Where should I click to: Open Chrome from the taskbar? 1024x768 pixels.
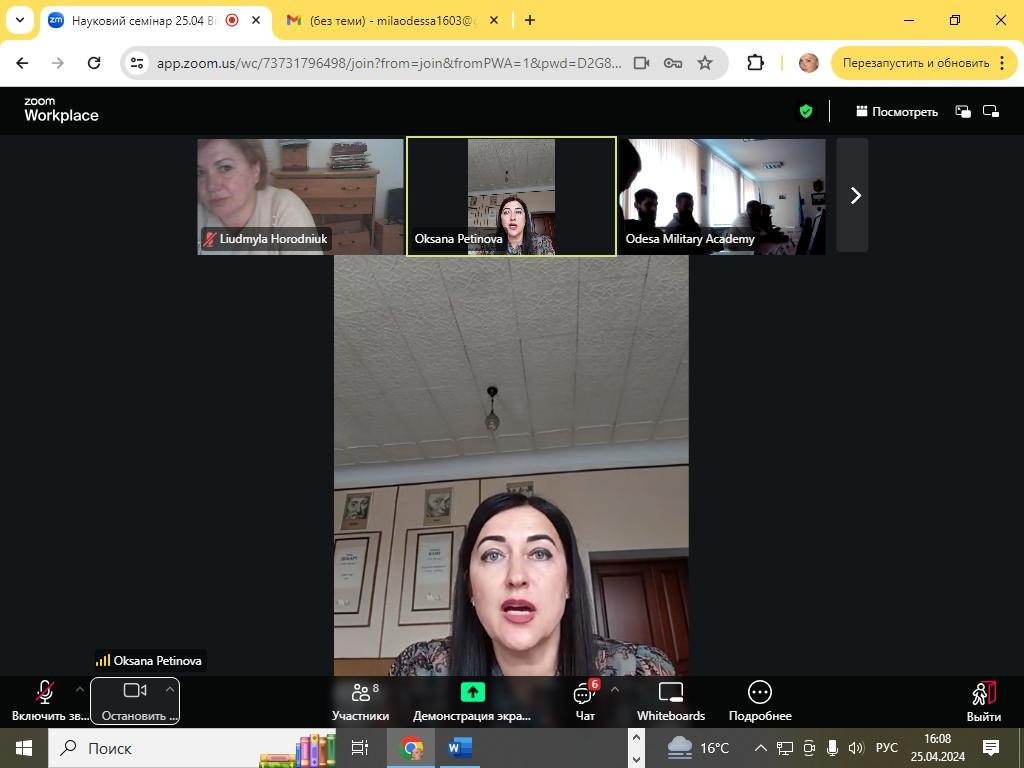[411, 748]
